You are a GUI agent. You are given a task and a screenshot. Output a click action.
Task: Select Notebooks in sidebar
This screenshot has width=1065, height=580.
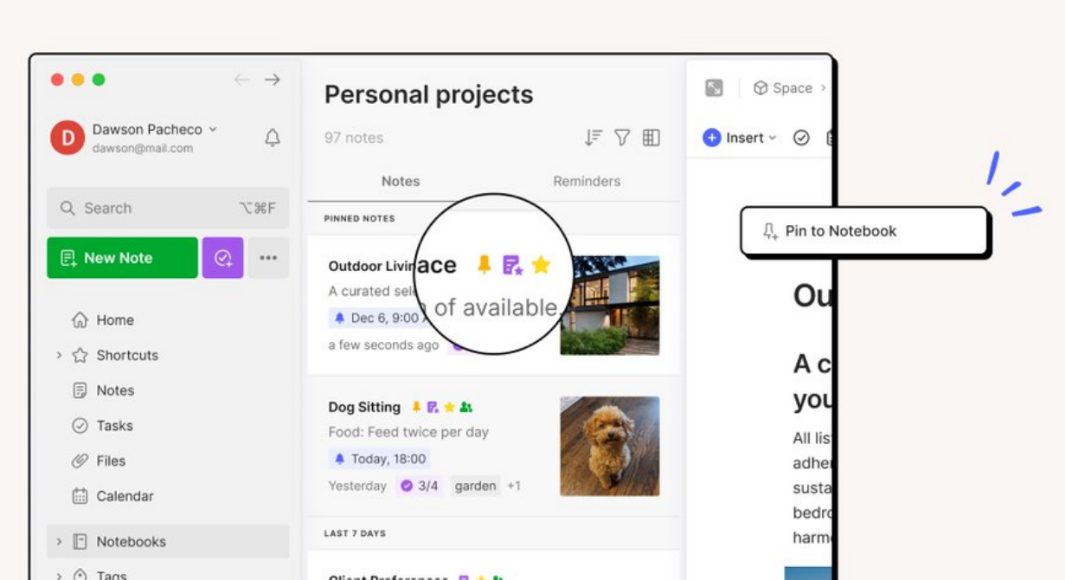point(168,541)
